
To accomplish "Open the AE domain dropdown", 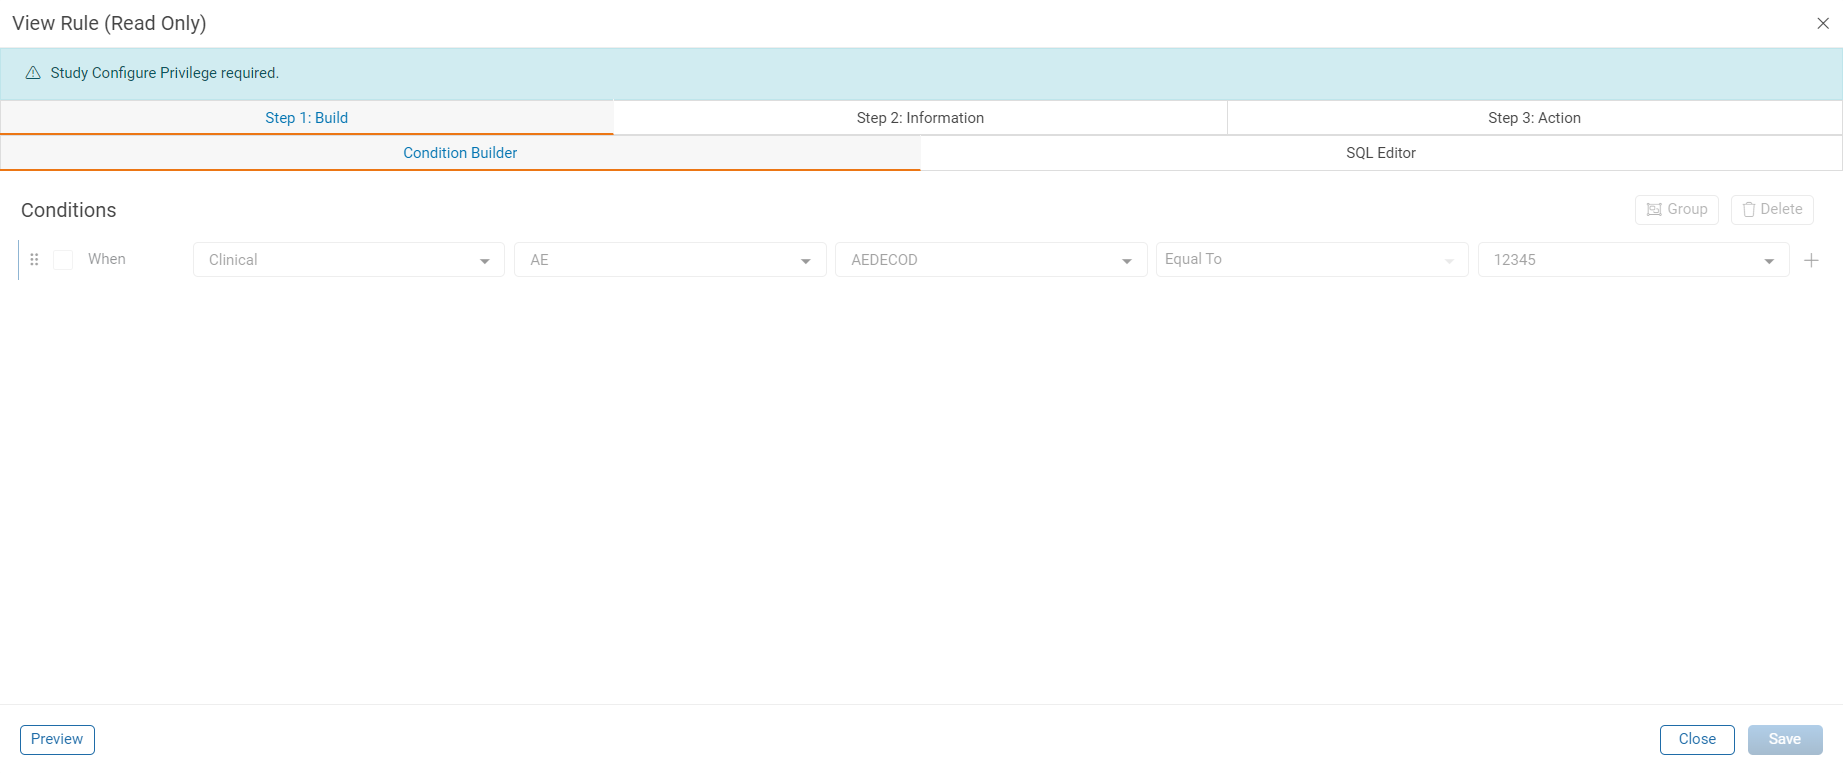I will coord(670,260).
